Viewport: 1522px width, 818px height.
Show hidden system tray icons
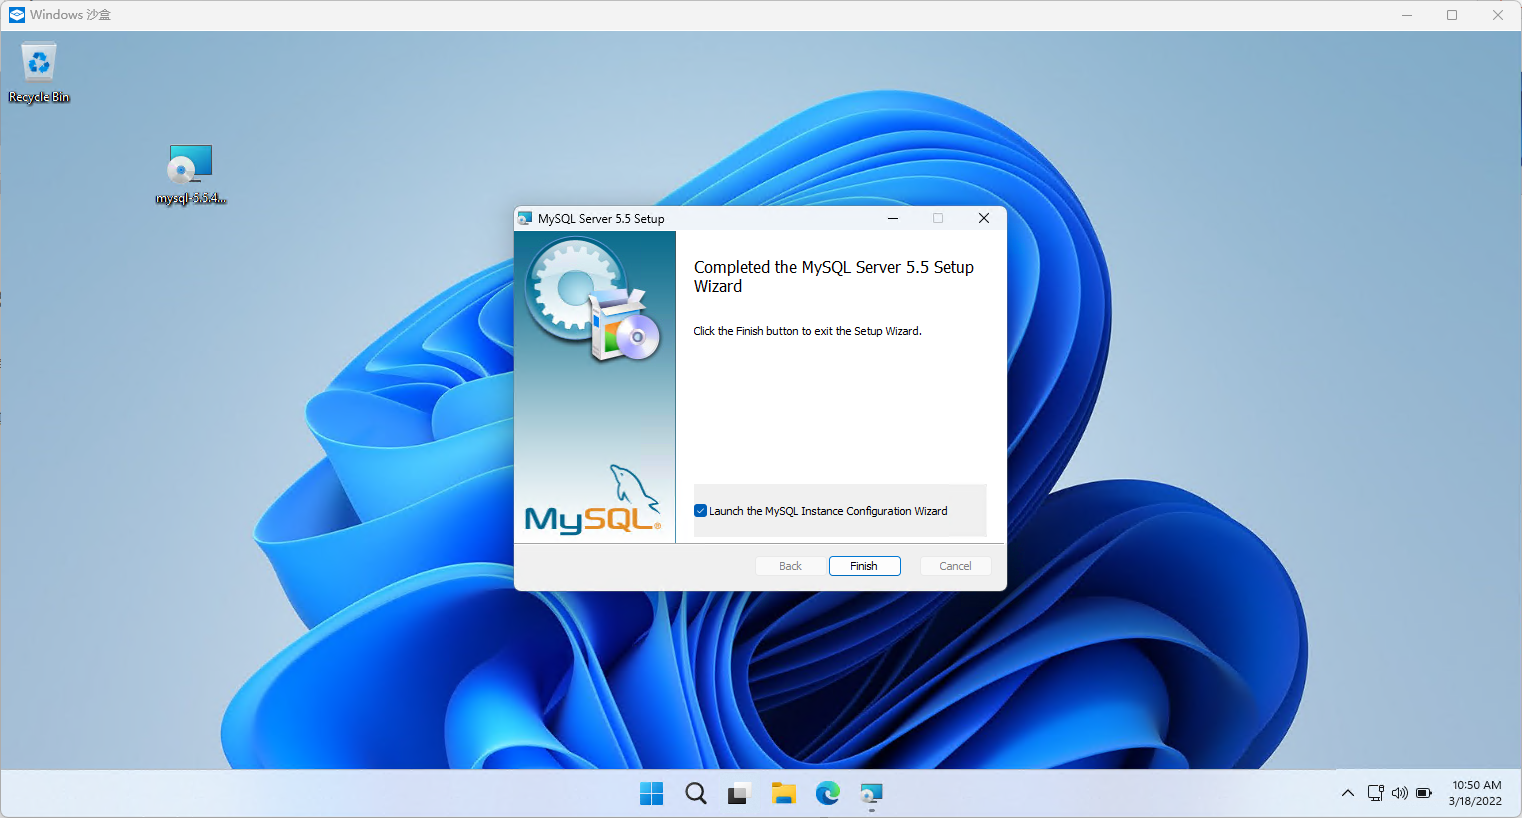click(1348, 793)
